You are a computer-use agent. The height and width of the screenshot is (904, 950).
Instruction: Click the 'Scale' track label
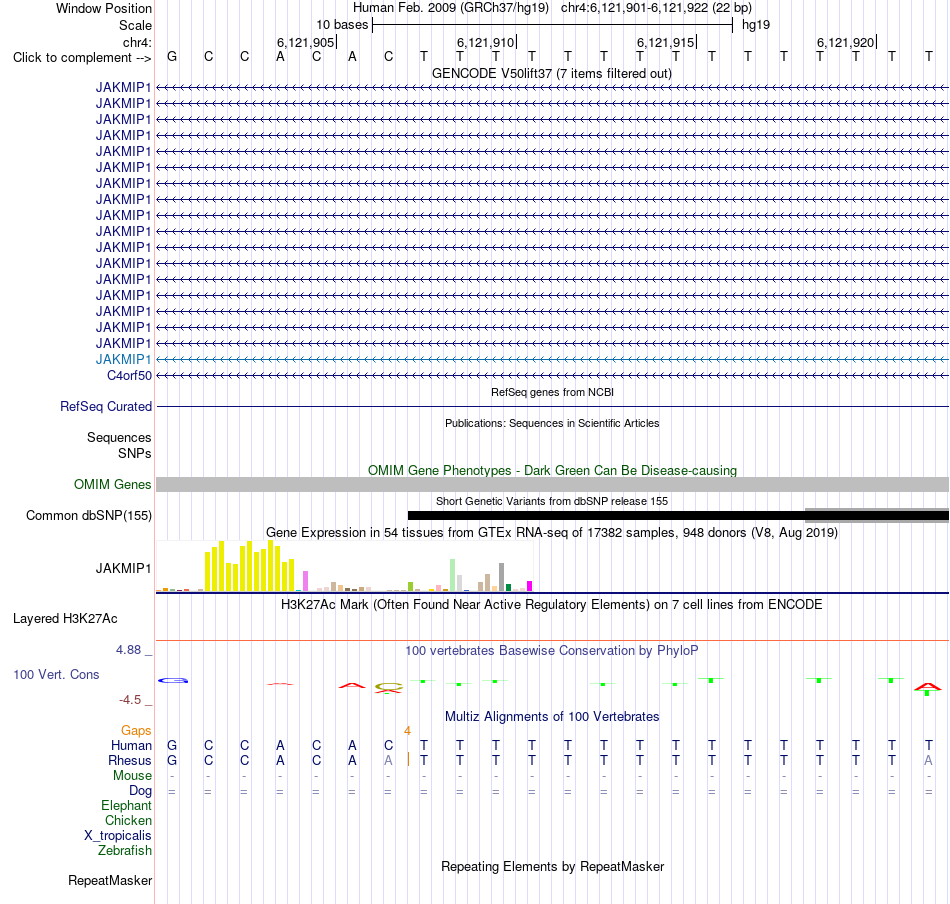(135, 25)
